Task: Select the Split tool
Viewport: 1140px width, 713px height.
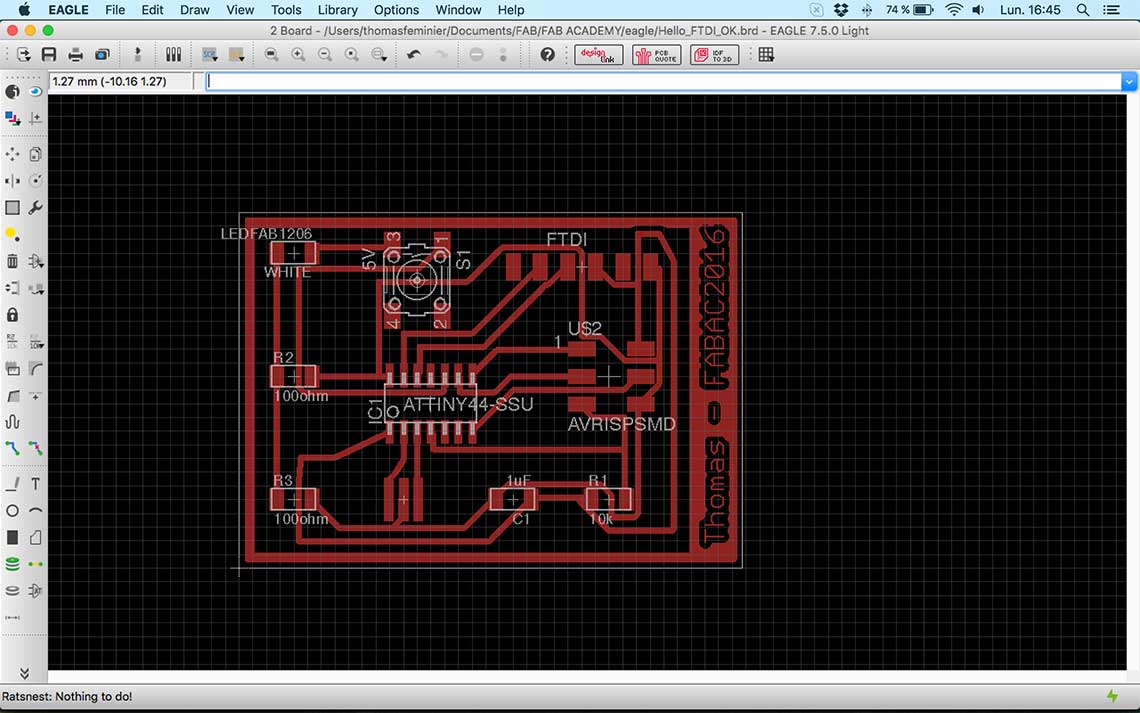Action: [x=12, y=395]
